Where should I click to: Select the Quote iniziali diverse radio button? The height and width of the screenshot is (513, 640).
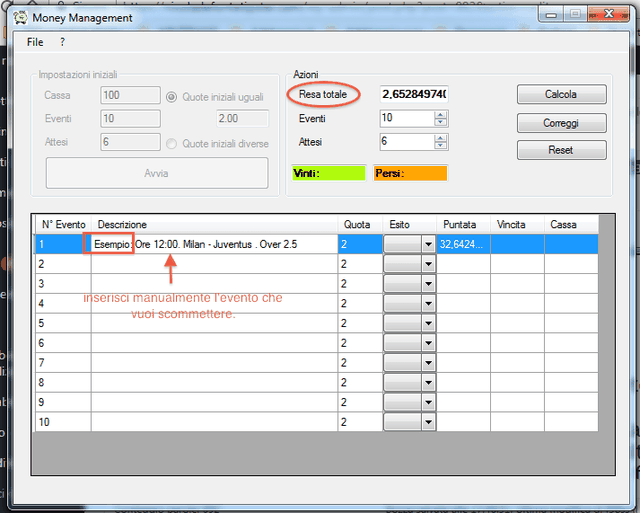pos(171,144)
